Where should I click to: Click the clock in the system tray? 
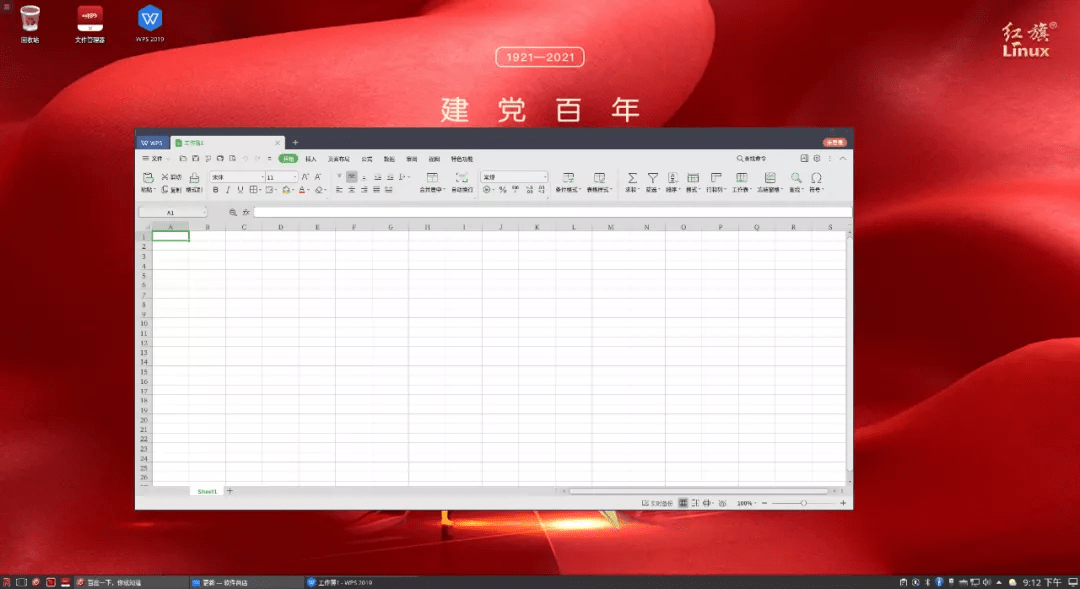1041,582
